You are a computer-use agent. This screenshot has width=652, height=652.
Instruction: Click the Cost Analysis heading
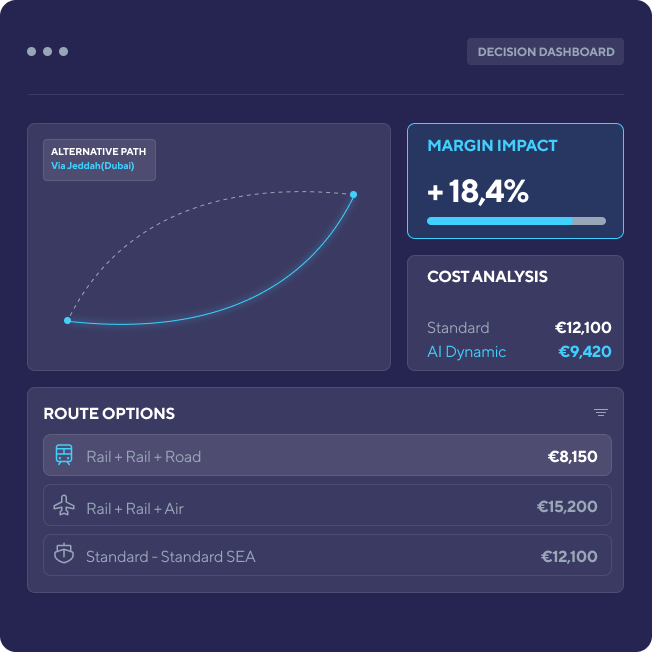487,277
